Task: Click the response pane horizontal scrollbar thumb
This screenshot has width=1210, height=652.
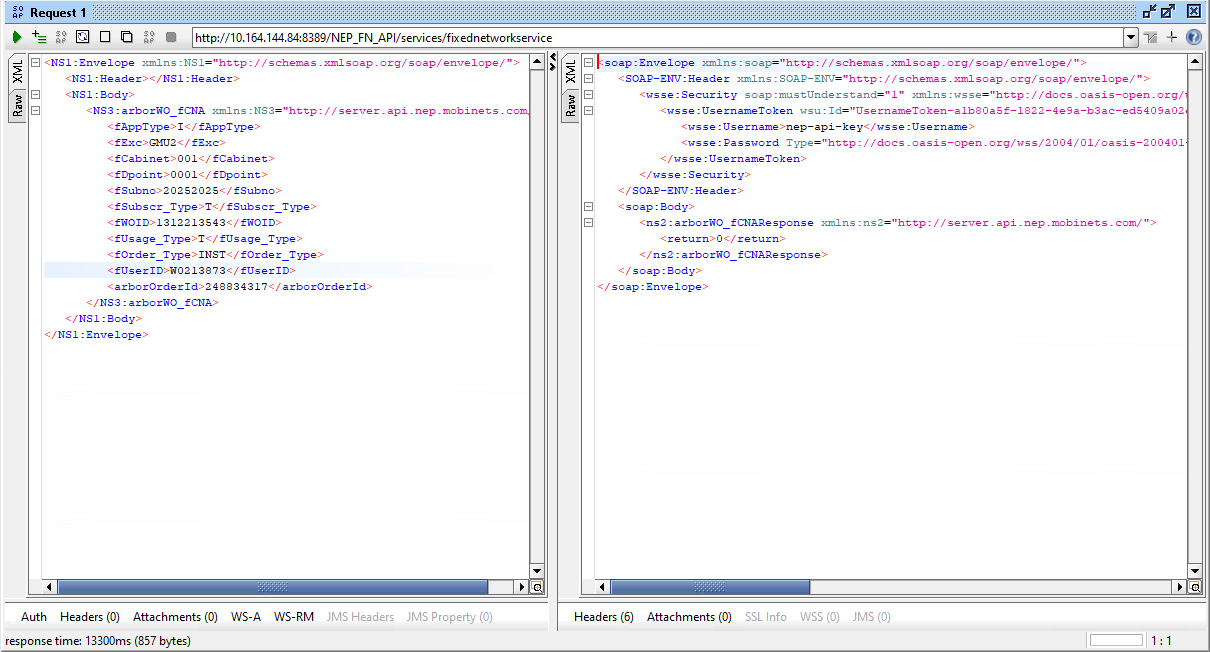Action: click(x=890, y=587)
